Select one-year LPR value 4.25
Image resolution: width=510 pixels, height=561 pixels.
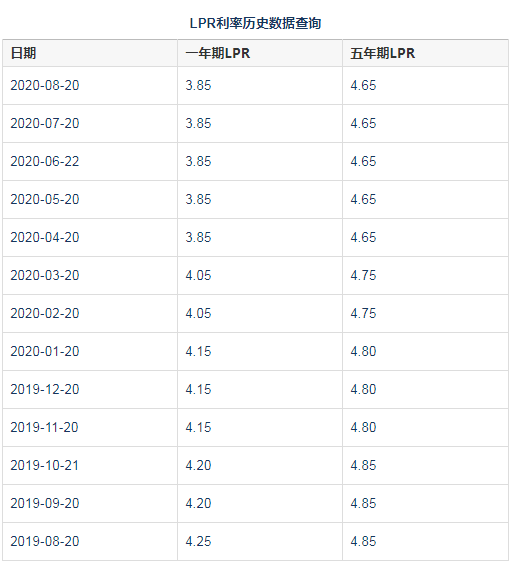pyautogui.click(x=198, y=541)
